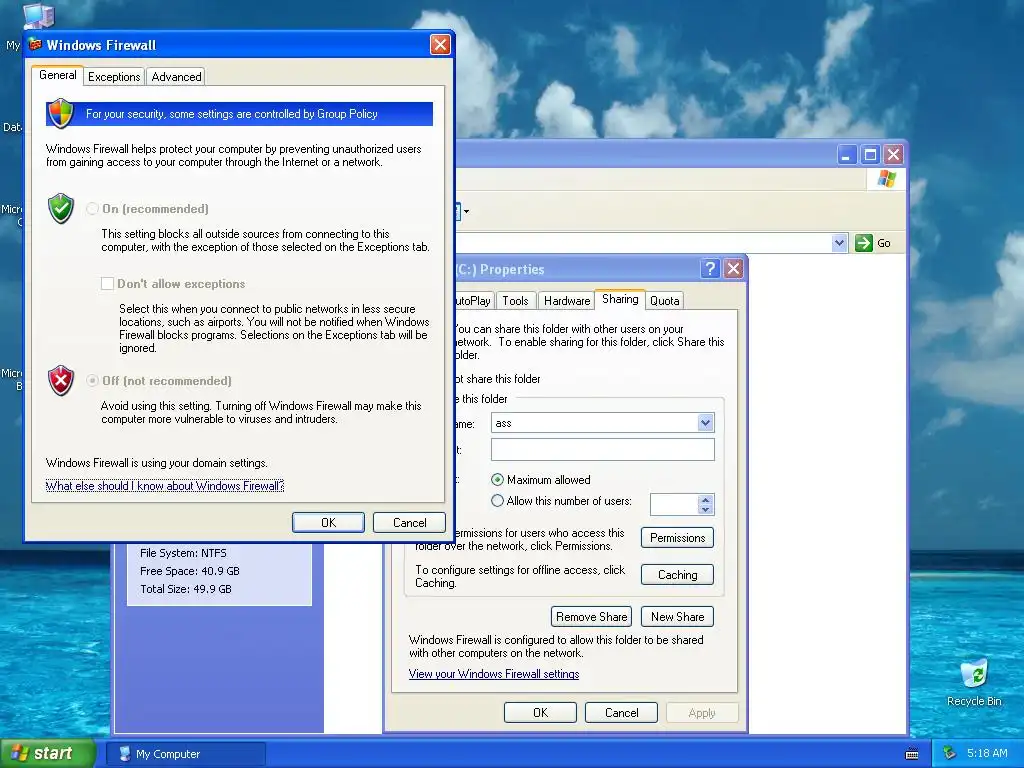Open the Advanced tab in Windows Firewall
This screenshot has width=1024, height=768.
[x=176, y=77]
